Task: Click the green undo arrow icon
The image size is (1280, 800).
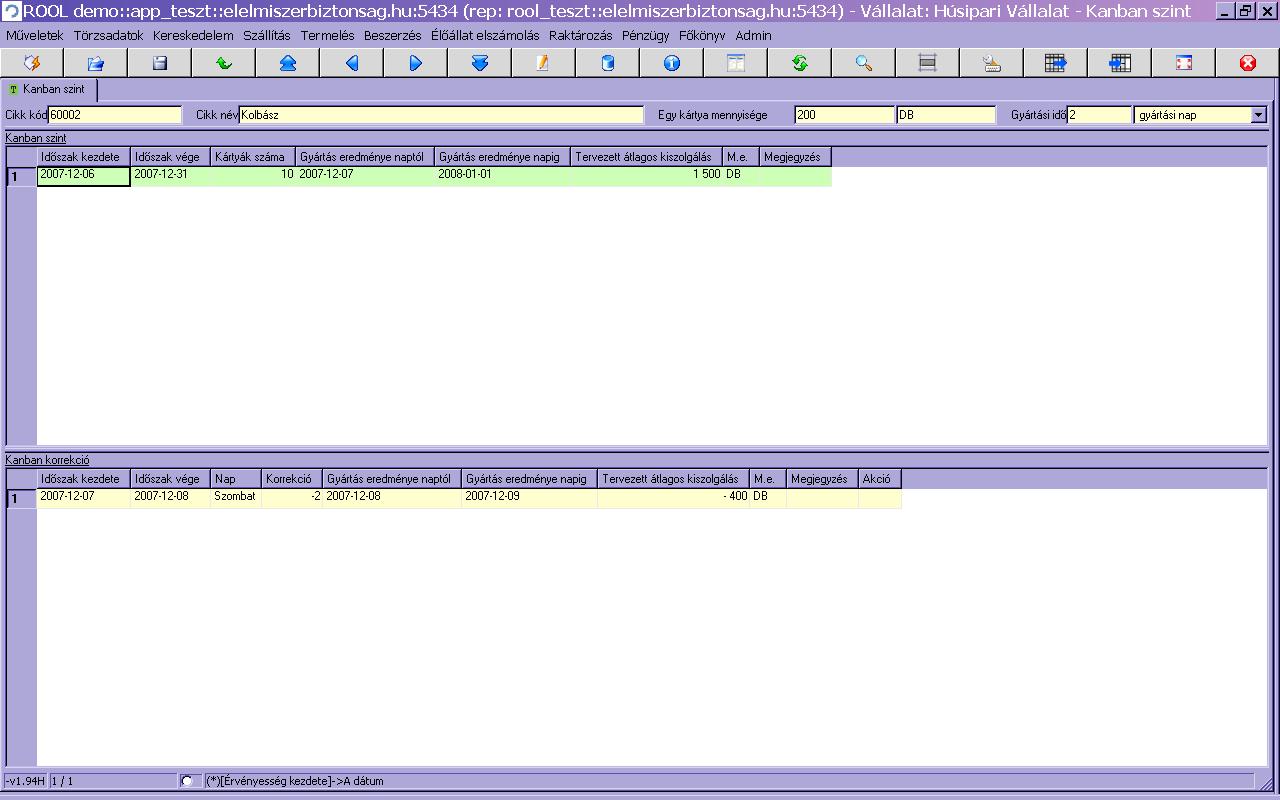Action: pyautogui.click(x=224, y=63)
